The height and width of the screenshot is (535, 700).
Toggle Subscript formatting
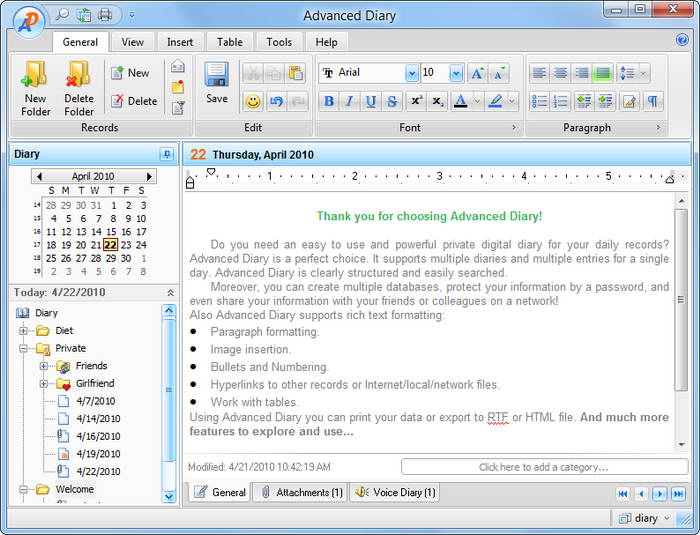tap(438, 101)
